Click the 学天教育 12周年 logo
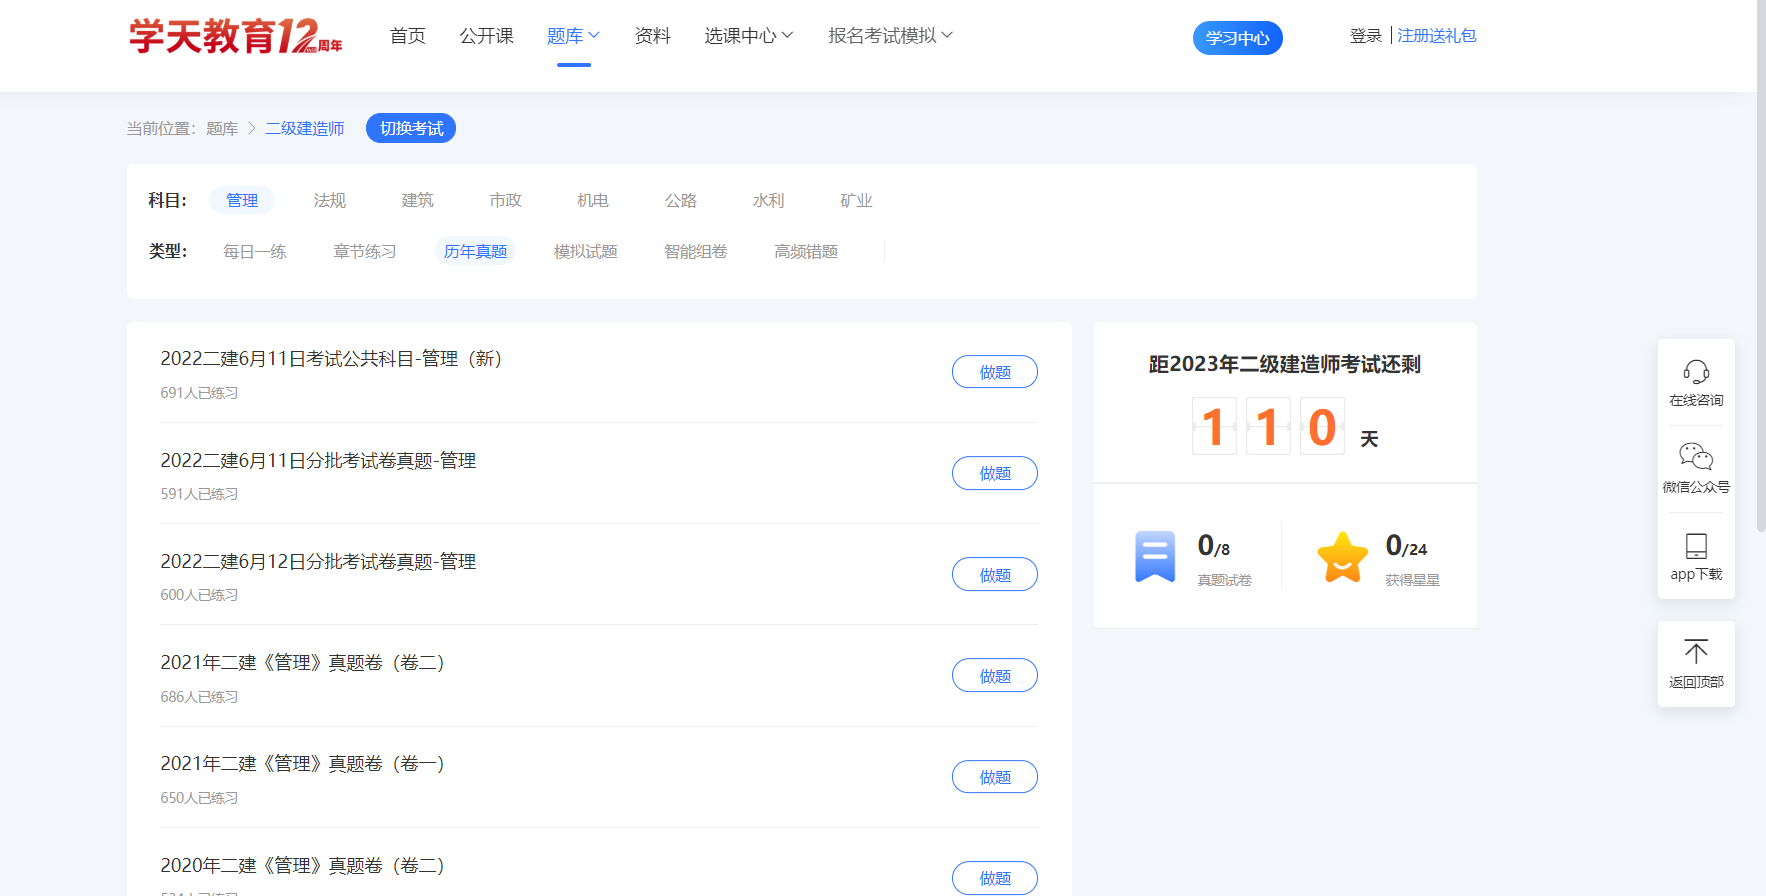This screenshot has height=896, width=1766. click(x=235, y=36)
